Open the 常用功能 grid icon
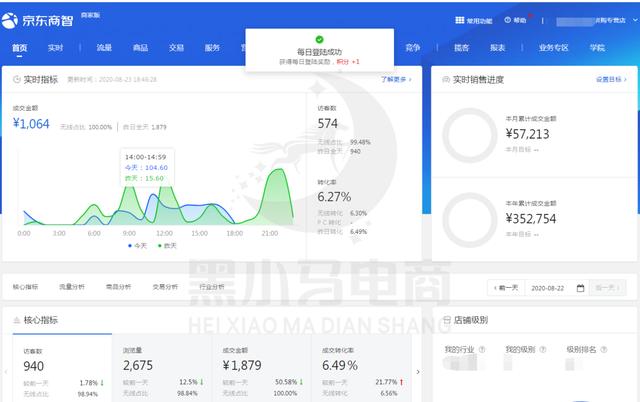 460,20
